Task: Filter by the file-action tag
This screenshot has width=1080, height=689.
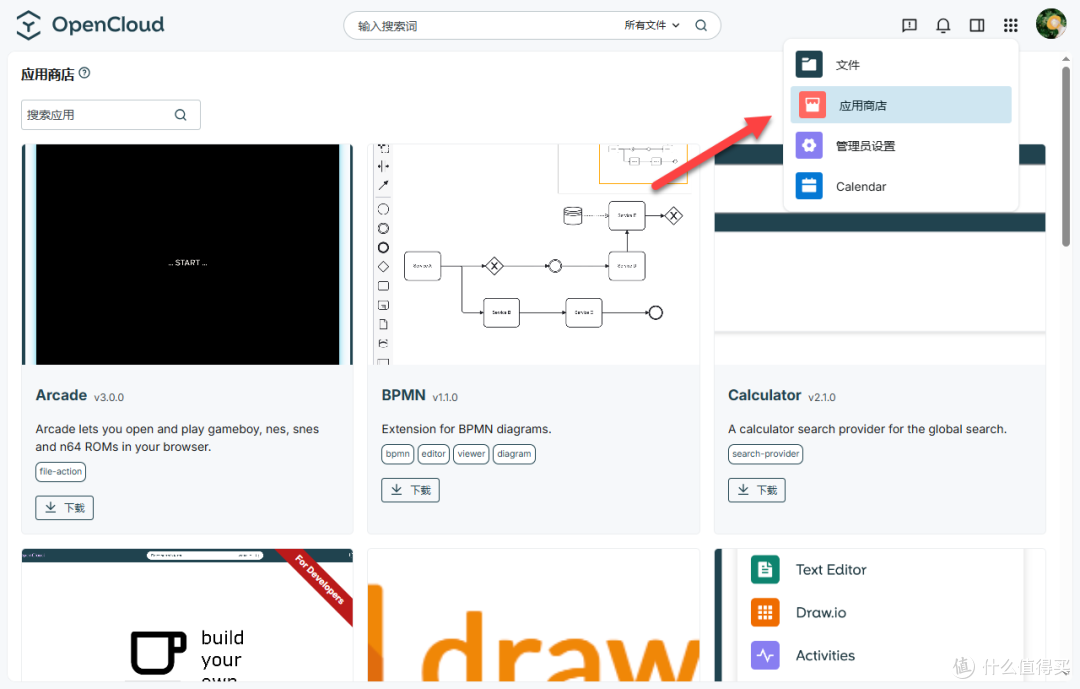Action: (61, 472)
